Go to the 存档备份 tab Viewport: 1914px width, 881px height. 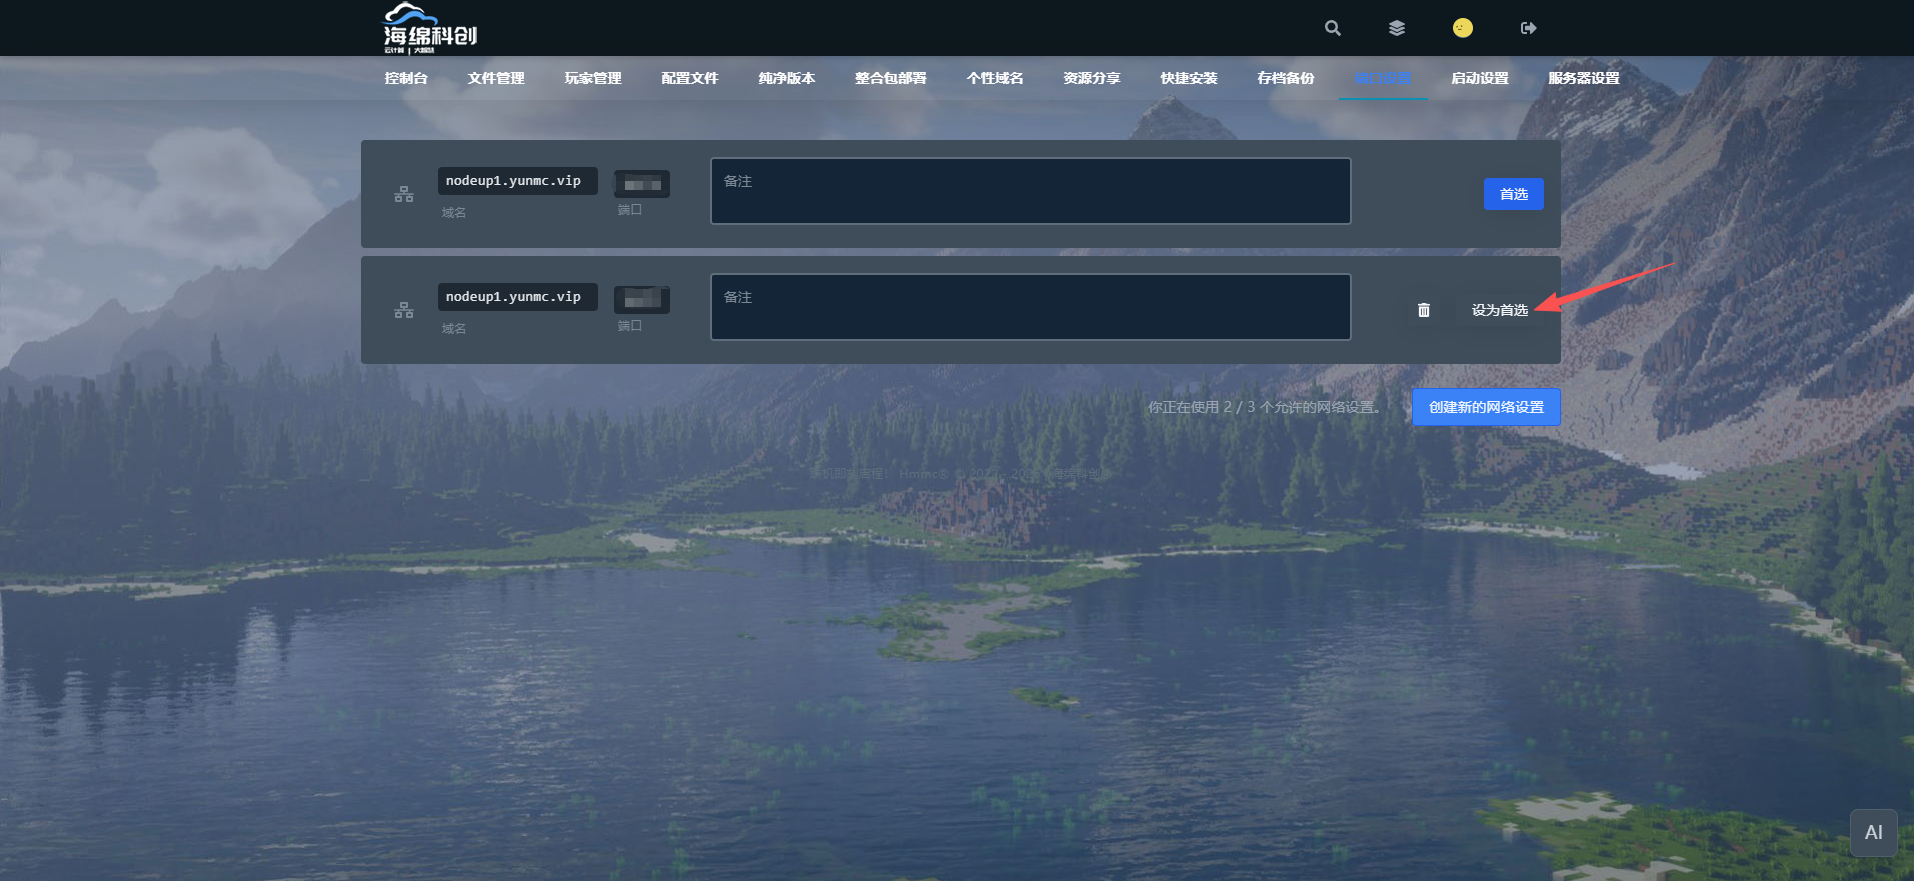click(1285, 78)
